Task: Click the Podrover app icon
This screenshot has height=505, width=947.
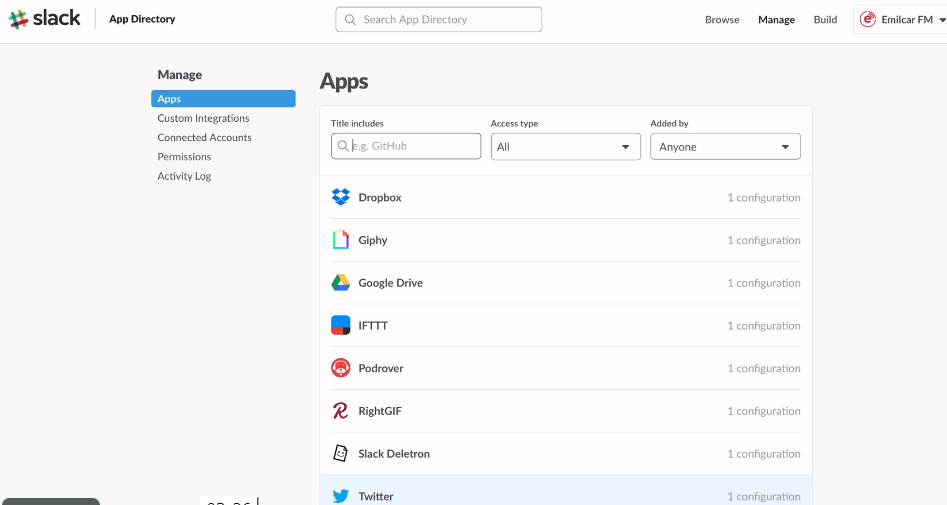Action: 340,368
